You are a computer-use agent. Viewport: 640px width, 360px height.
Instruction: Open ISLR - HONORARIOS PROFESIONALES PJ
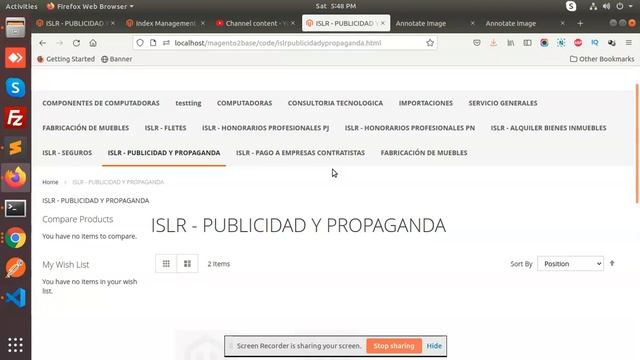point(265,128)
